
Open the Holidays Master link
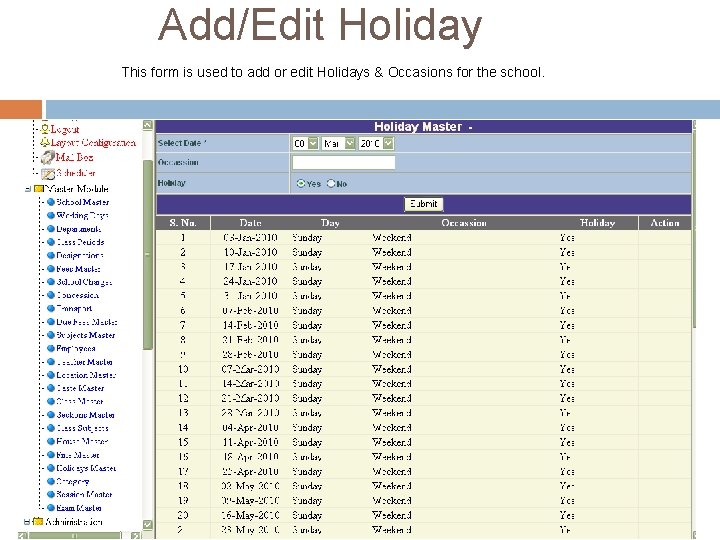(86, 468)
